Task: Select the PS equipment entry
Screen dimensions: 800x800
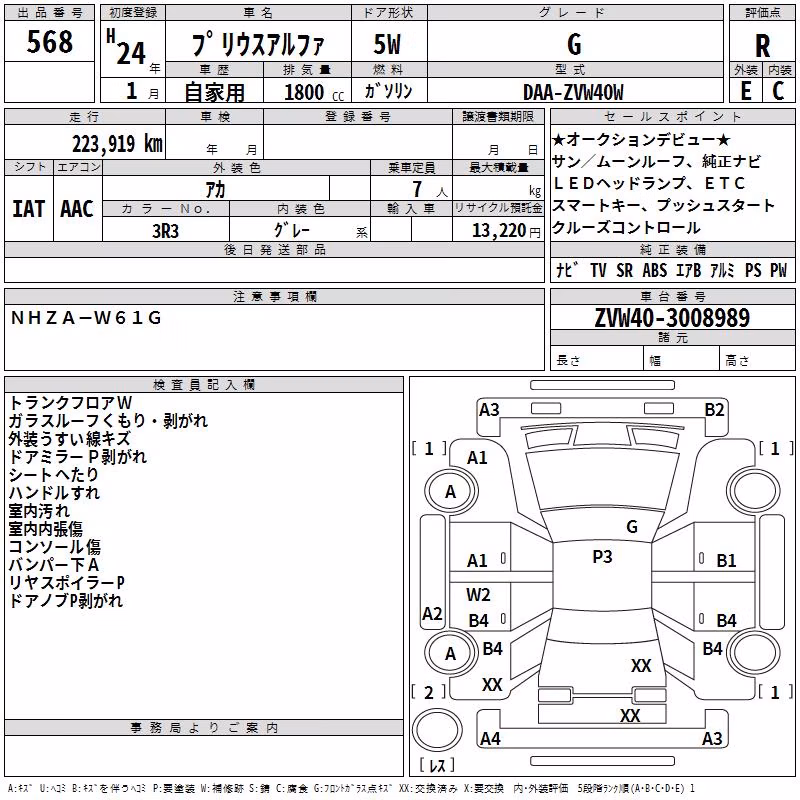Action: coord(753,270)
